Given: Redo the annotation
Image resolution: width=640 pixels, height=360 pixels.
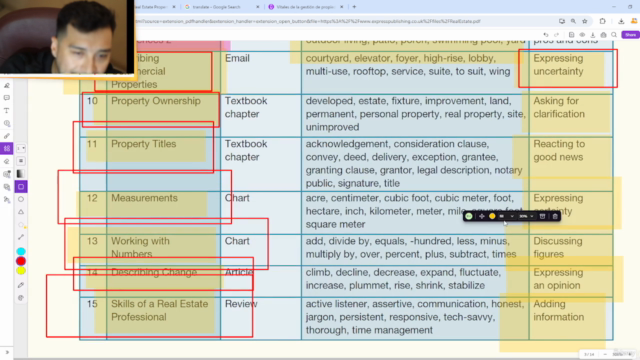Looking at the screenshot, I should (x=556, y=35).
